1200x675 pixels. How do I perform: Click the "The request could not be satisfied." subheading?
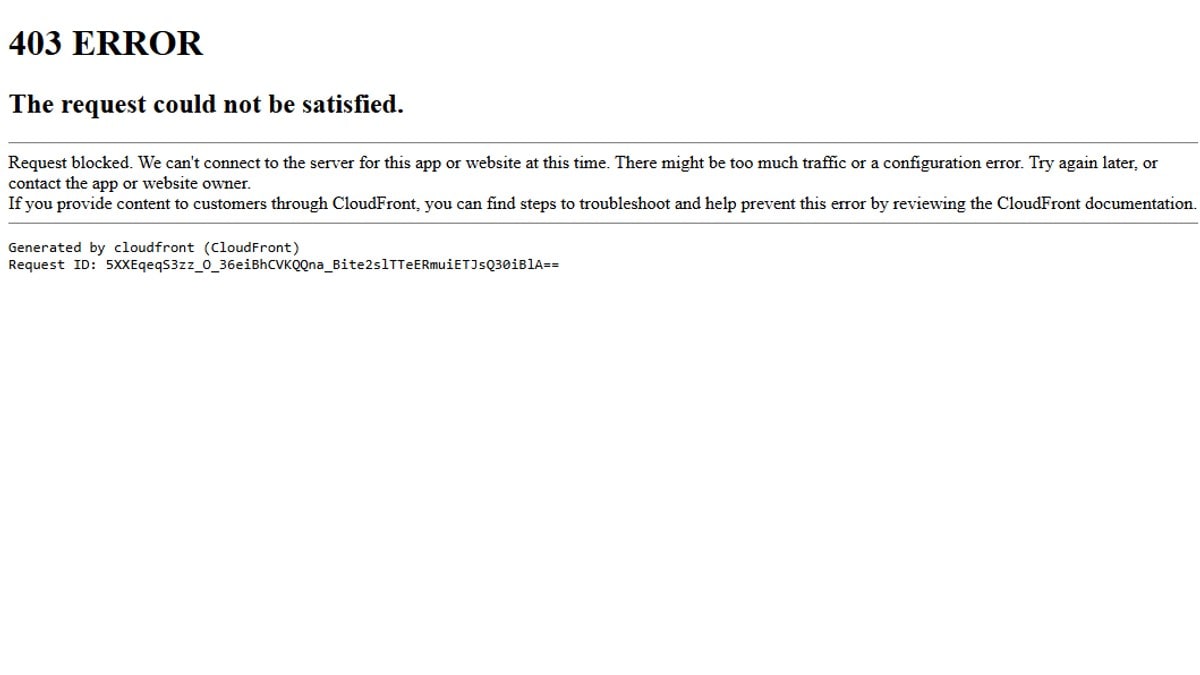(206, 104)
